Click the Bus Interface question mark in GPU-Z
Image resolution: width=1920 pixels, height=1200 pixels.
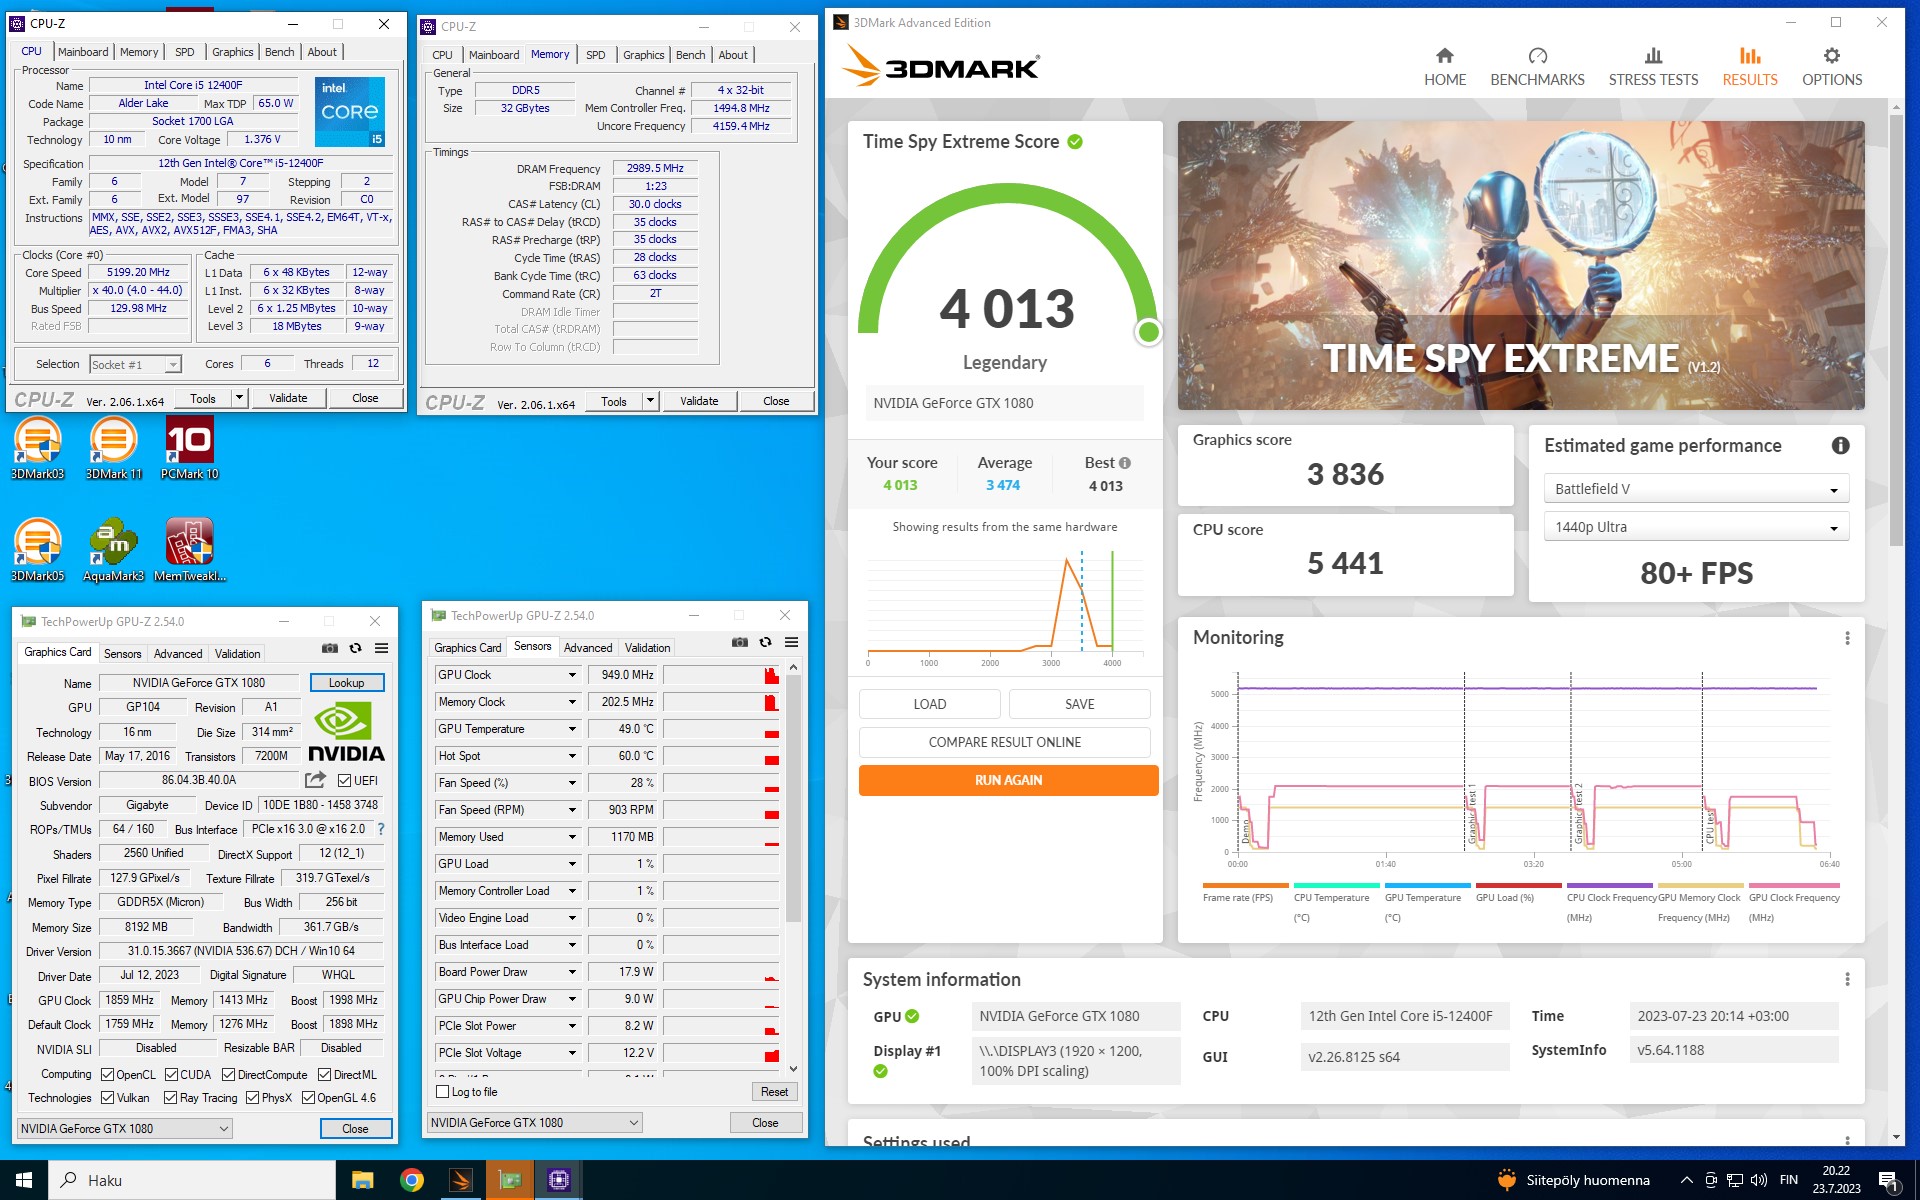click(x=380, y=829)
